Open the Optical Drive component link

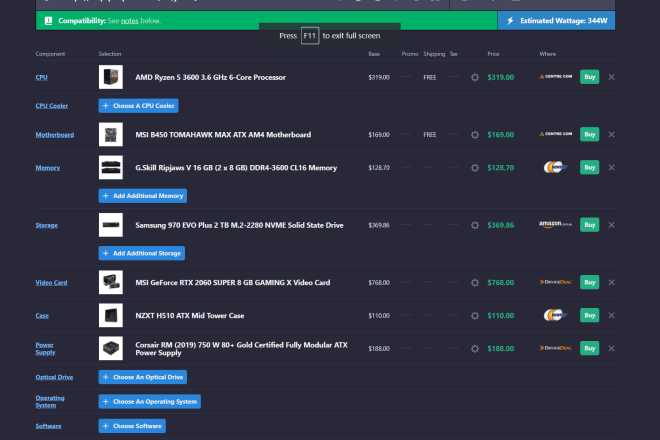(54, 377)
